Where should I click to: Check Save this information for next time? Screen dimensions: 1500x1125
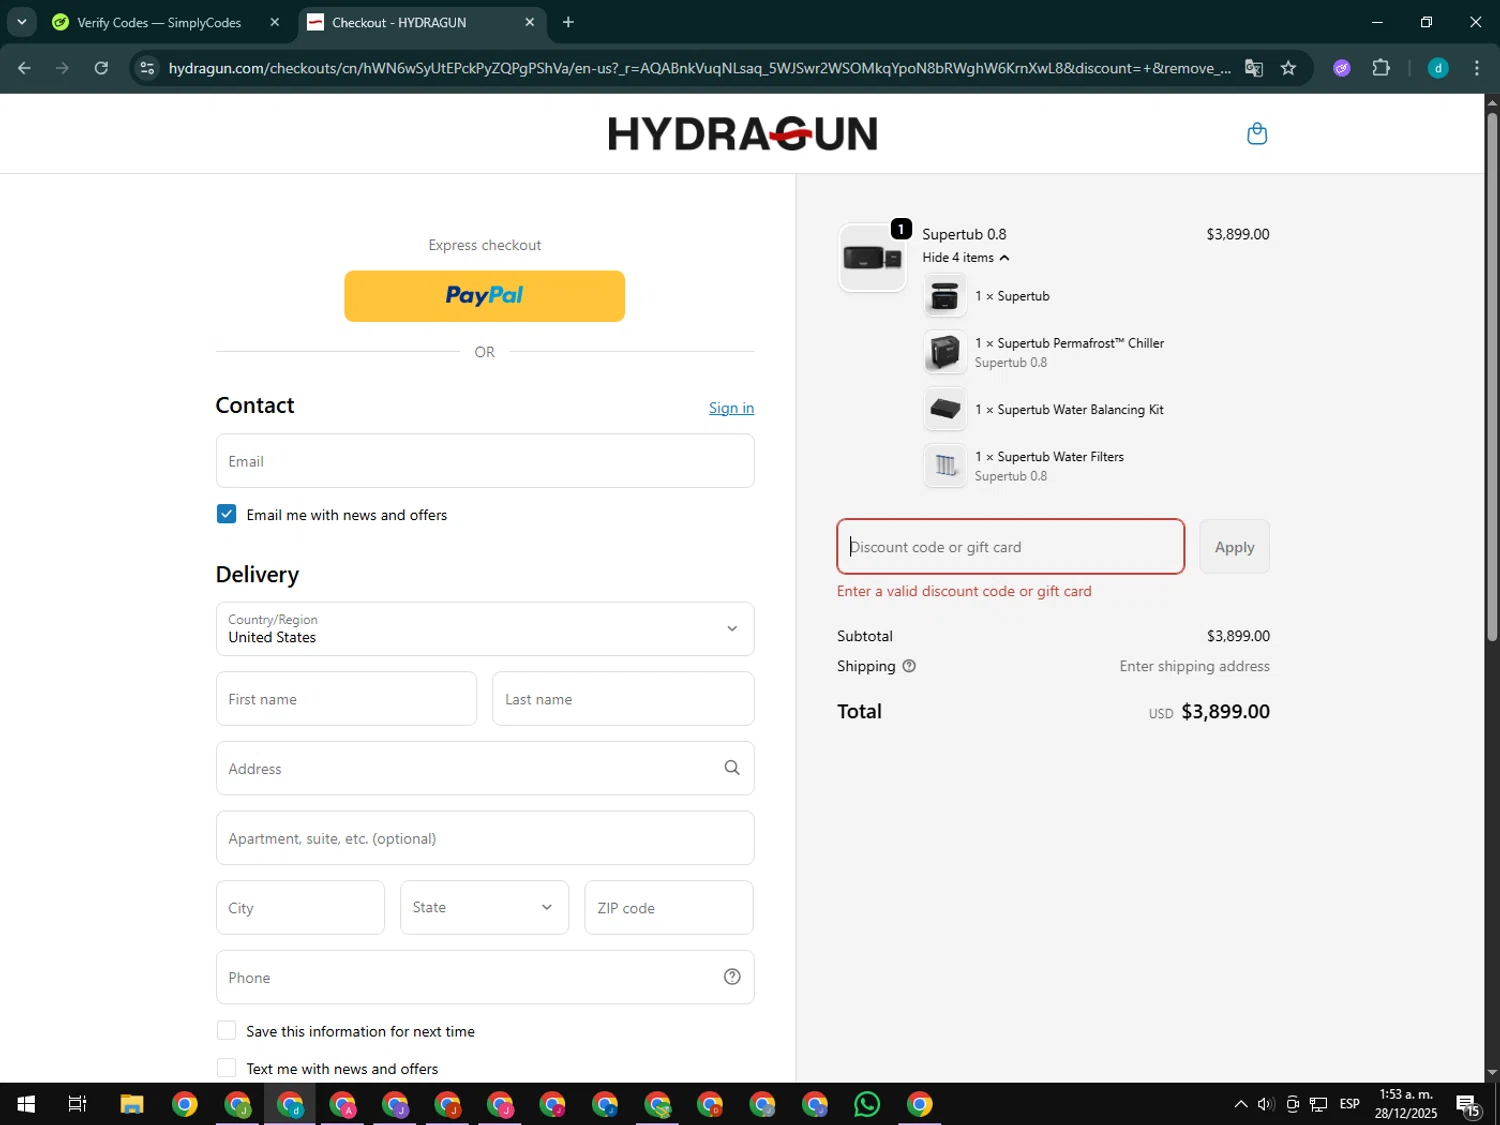[227, 1031]
